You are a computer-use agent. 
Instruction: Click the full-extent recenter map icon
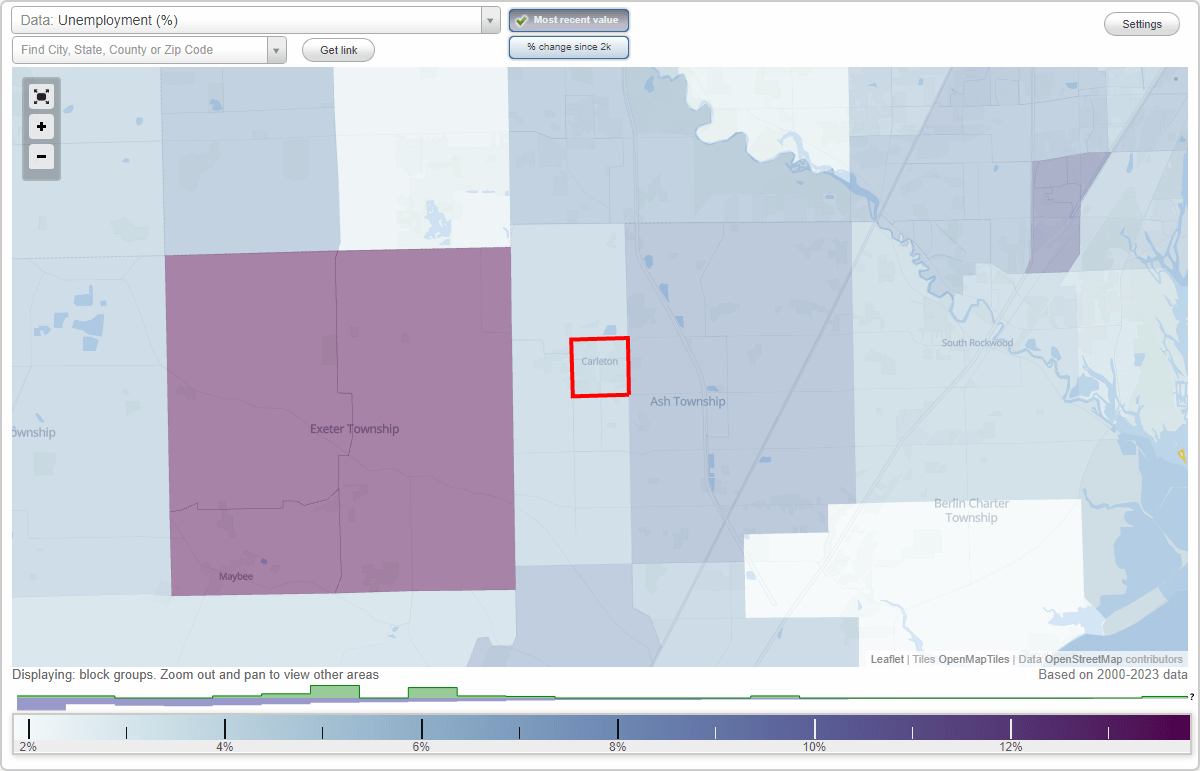tap(41, 96)
